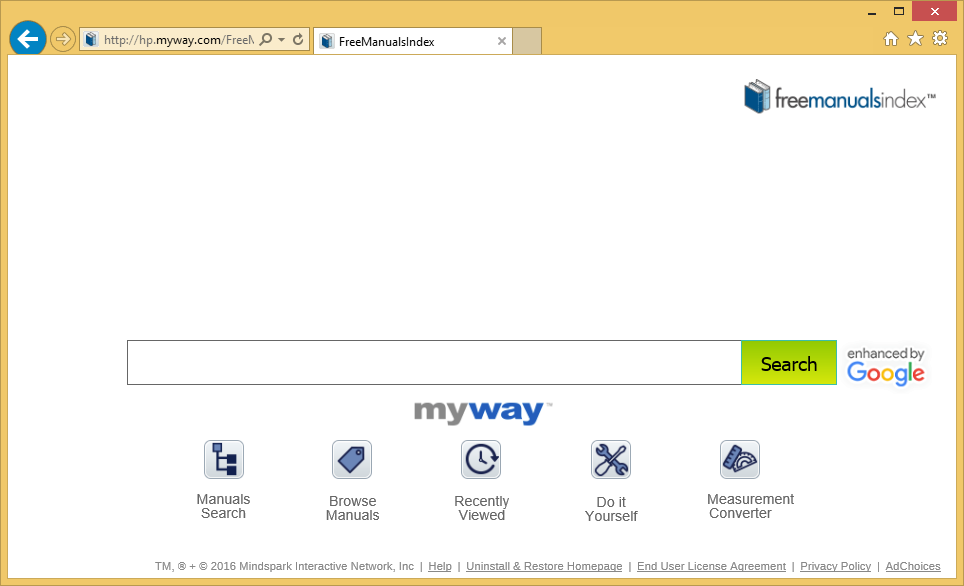
Task: Open End User License Agreement link
Action: (x=711, y=566)
